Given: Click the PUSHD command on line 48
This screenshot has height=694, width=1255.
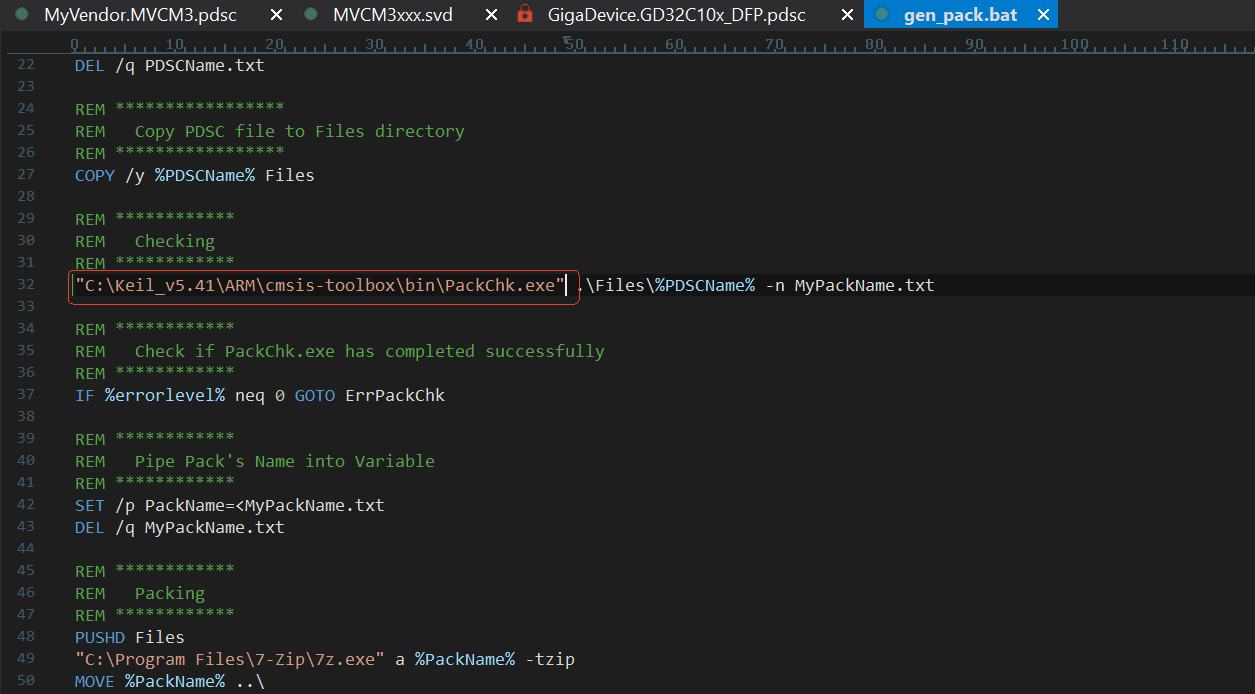Looking at the screenshot, I should pos(100,637).
